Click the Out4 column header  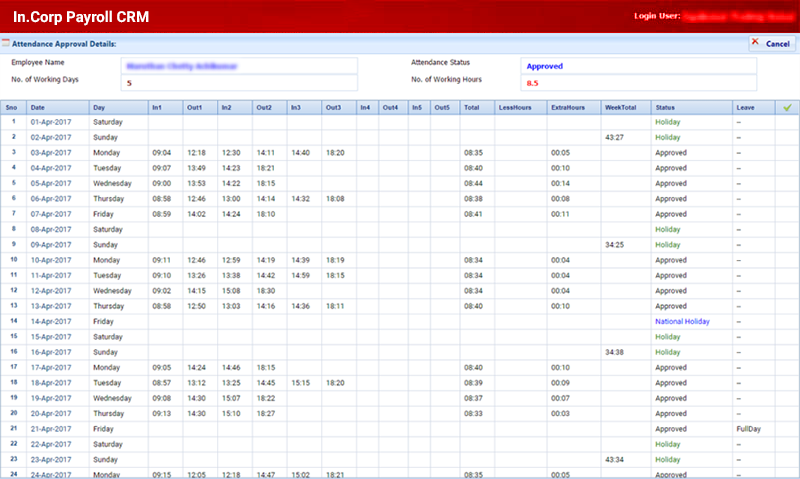[x=393, y=108]
